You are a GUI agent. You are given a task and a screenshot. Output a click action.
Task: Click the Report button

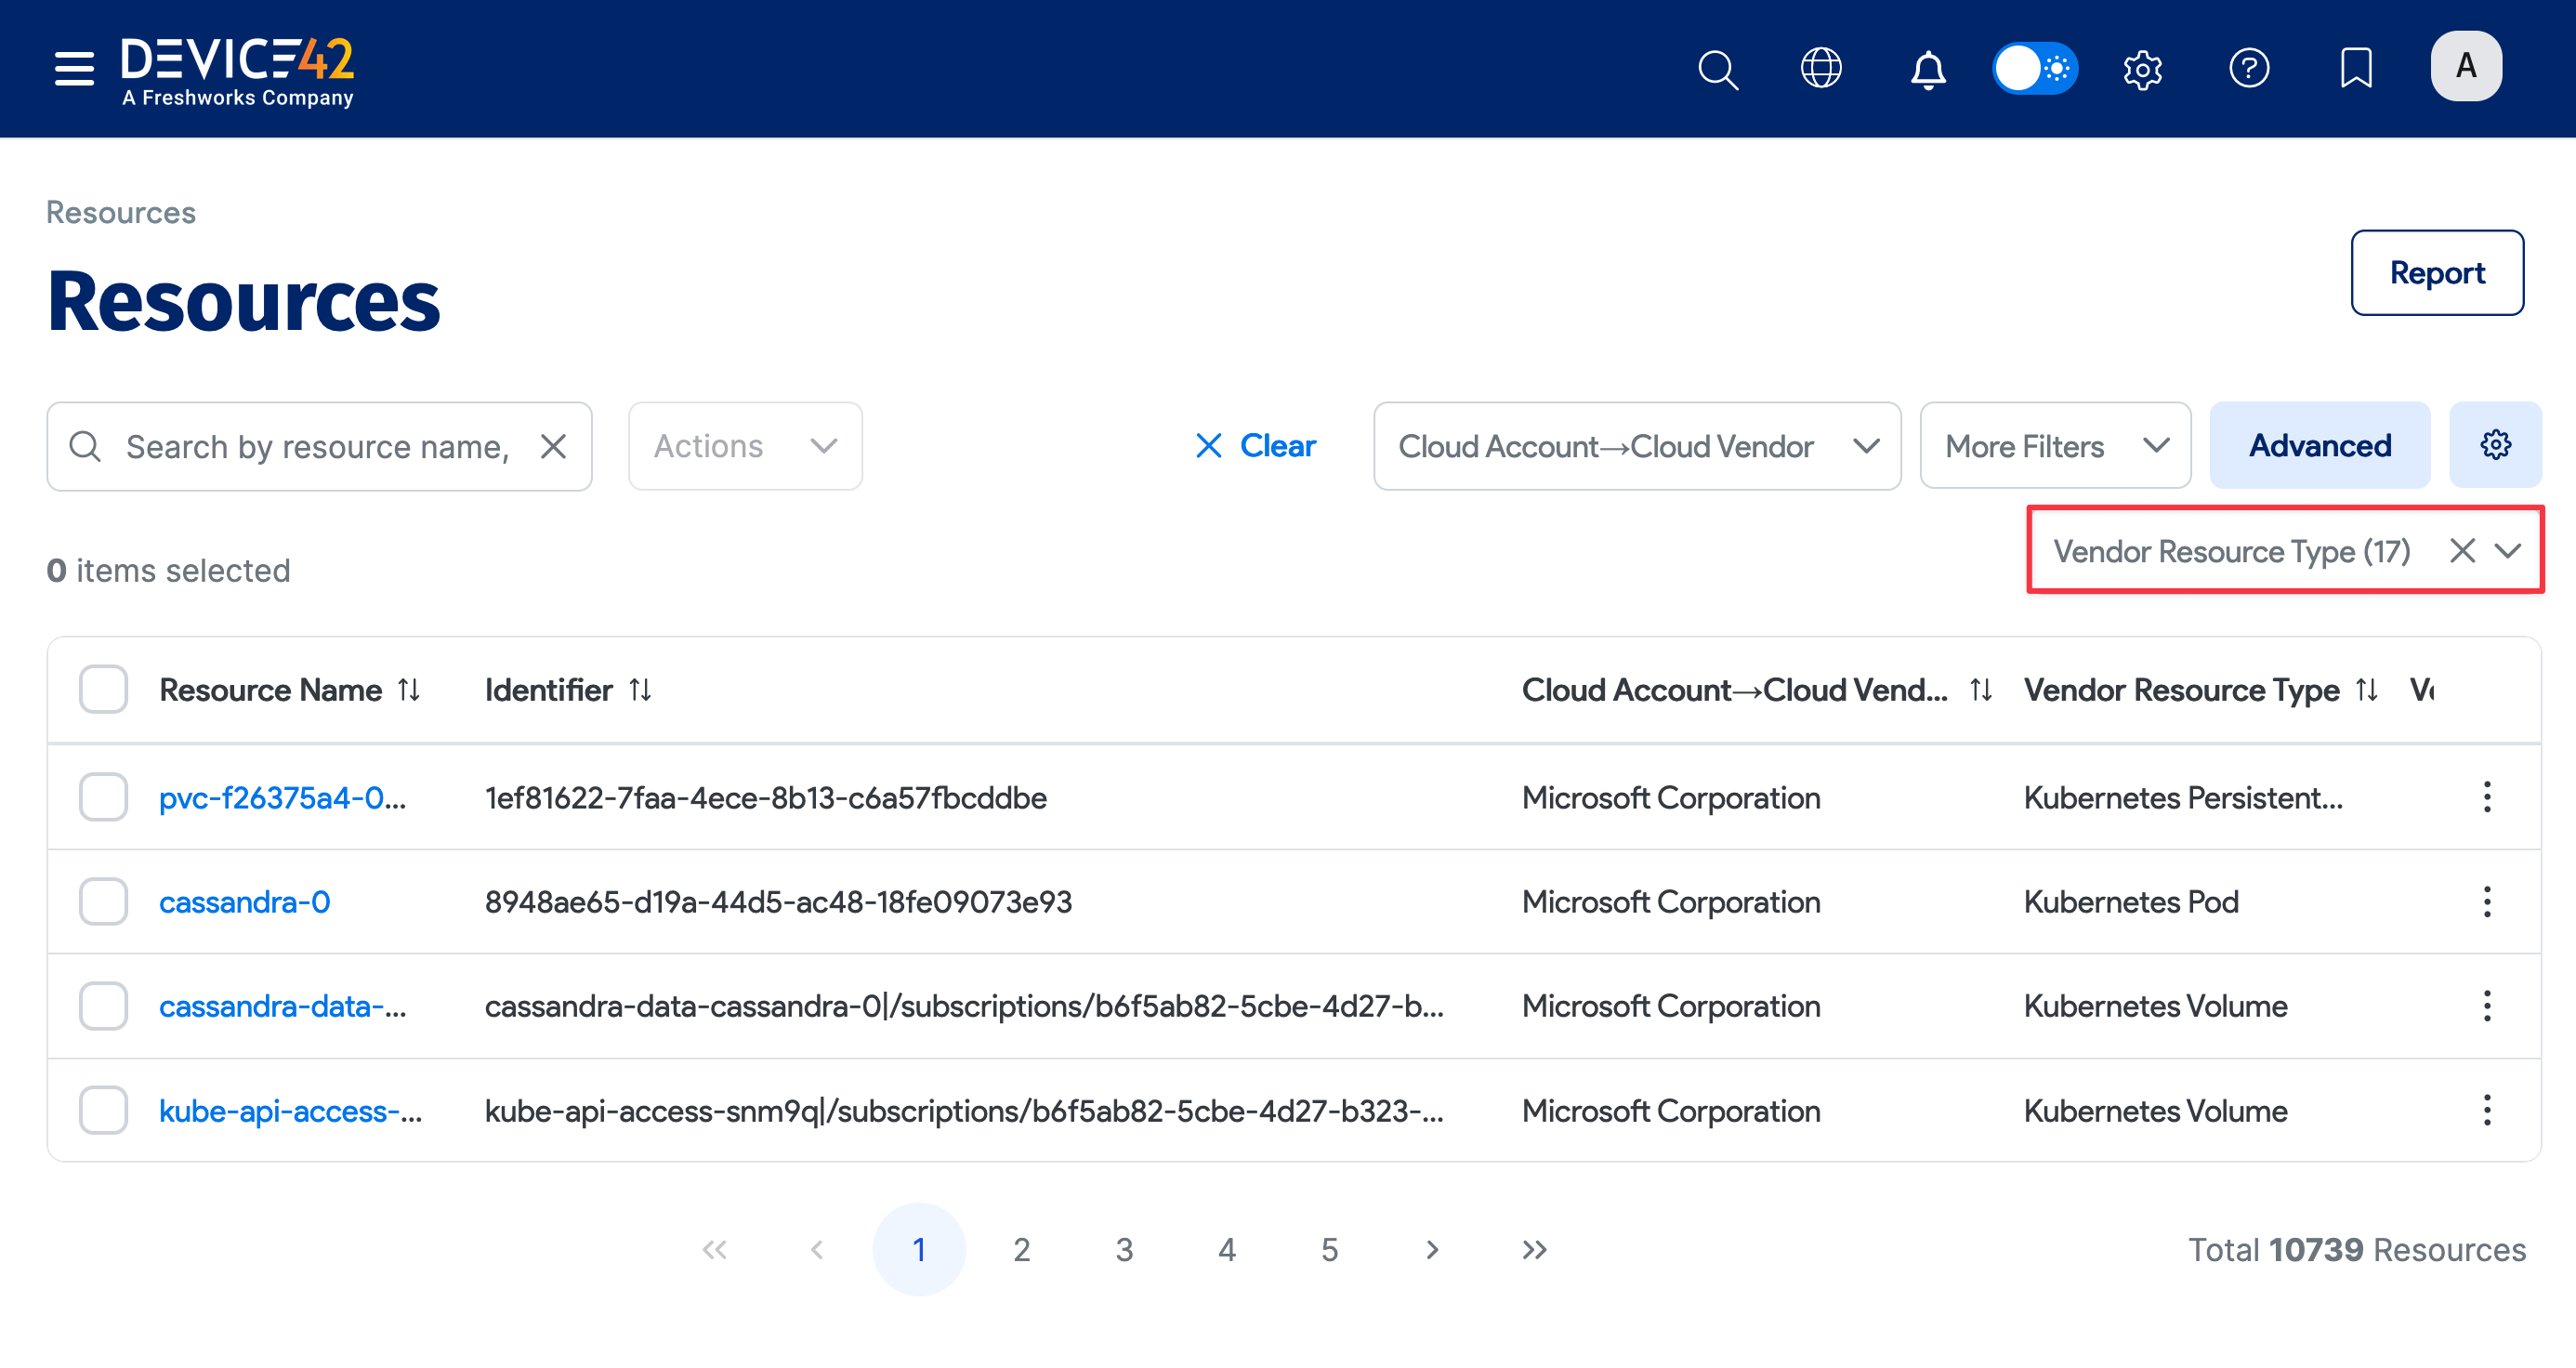[2436, 273]
